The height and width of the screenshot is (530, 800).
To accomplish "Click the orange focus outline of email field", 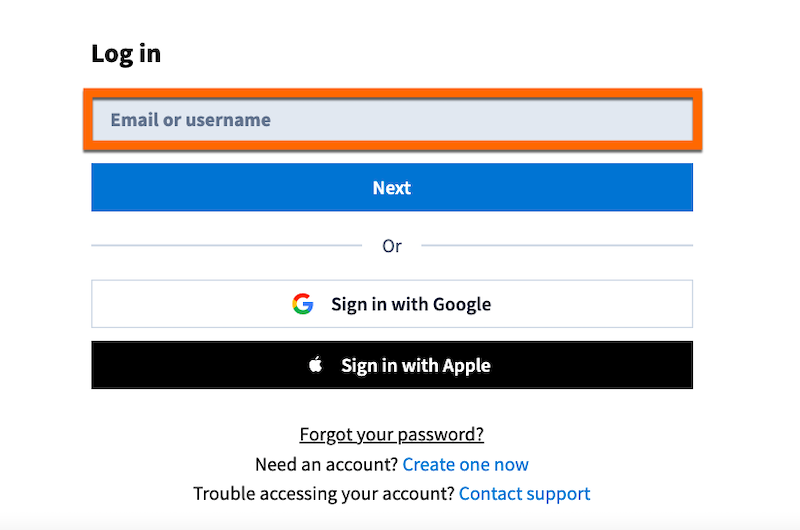I will 392,92.
